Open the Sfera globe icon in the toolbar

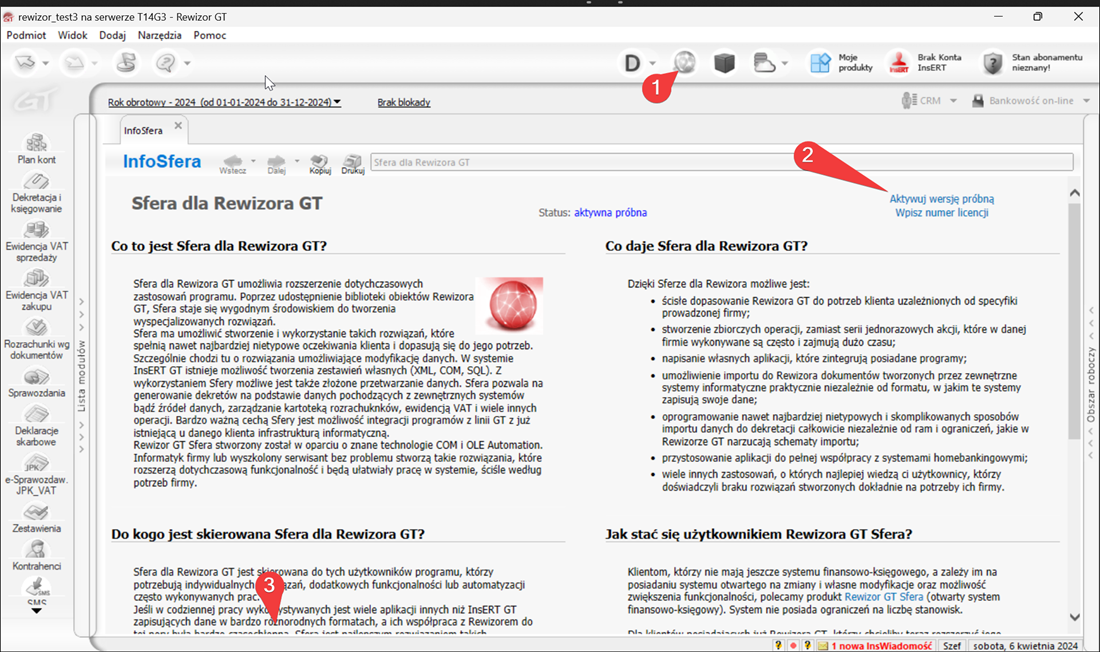pyautogui.click(x=685, y=62)
